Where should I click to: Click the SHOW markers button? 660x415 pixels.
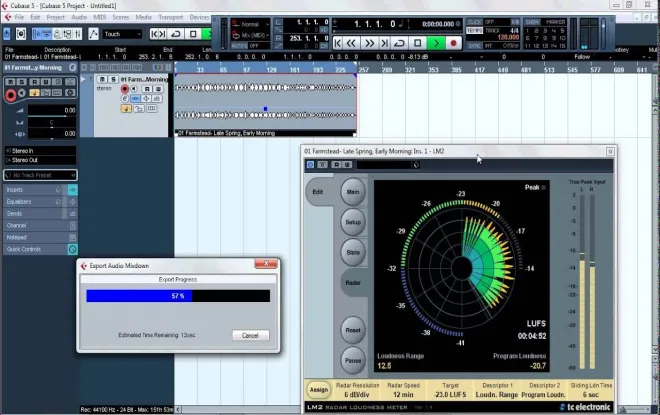532,22
